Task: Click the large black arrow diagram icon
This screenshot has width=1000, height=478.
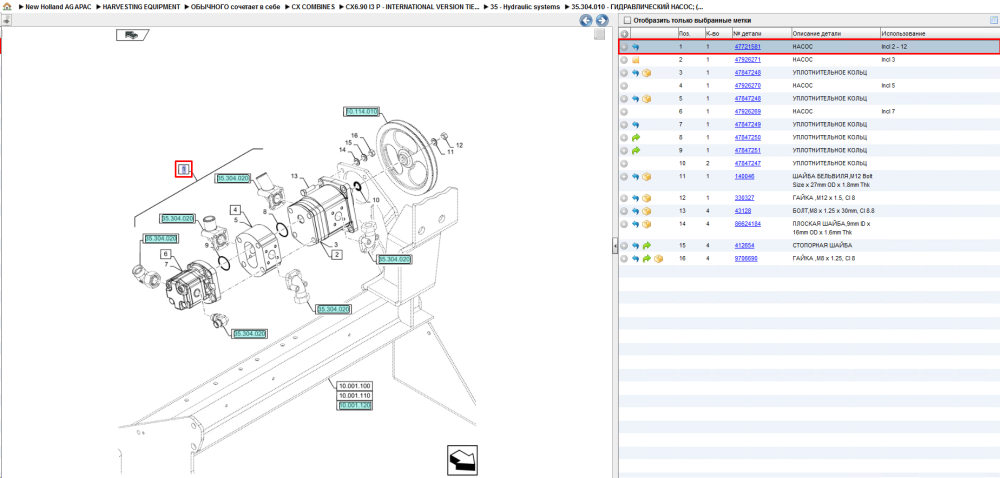Action: click(x=462, y=459)
